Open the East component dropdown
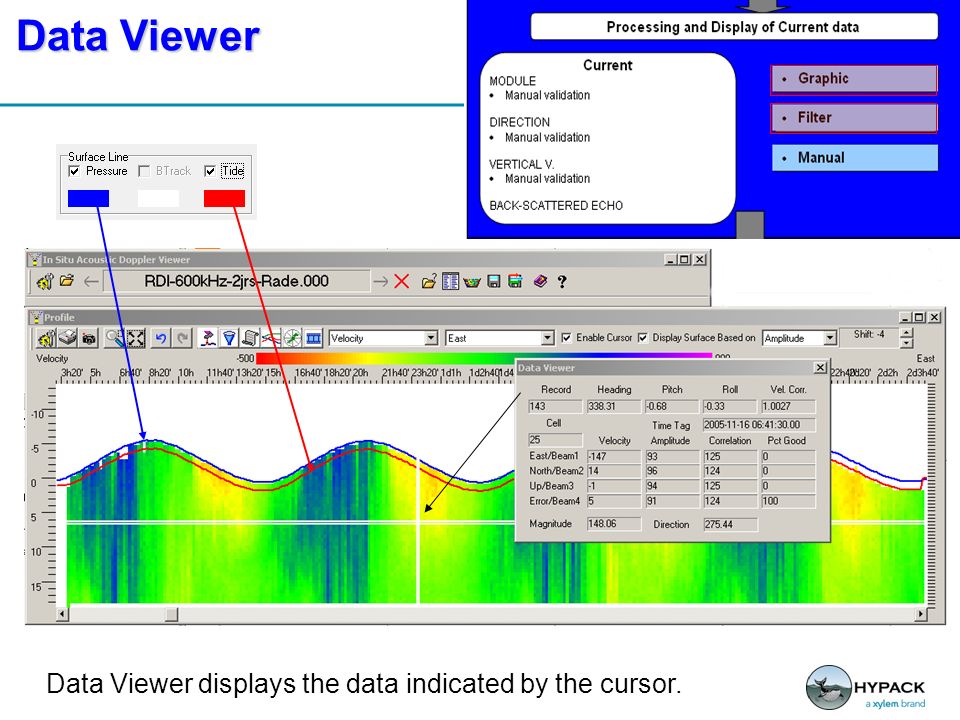Image resolution: width=960 pixels, height=720 pixels. click(547, 338)
